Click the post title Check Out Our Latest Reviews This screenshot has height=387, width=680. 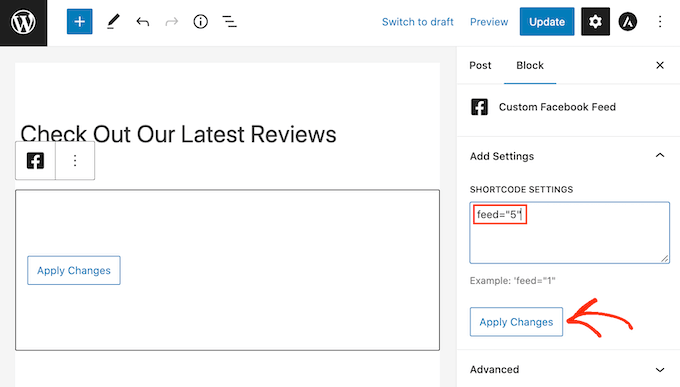pos(178,134)
